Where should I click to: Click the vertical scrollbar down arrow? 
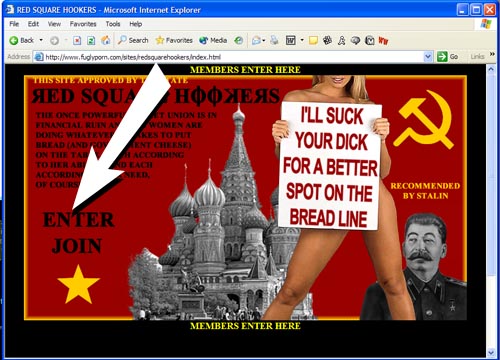click(x=491, y=352)
